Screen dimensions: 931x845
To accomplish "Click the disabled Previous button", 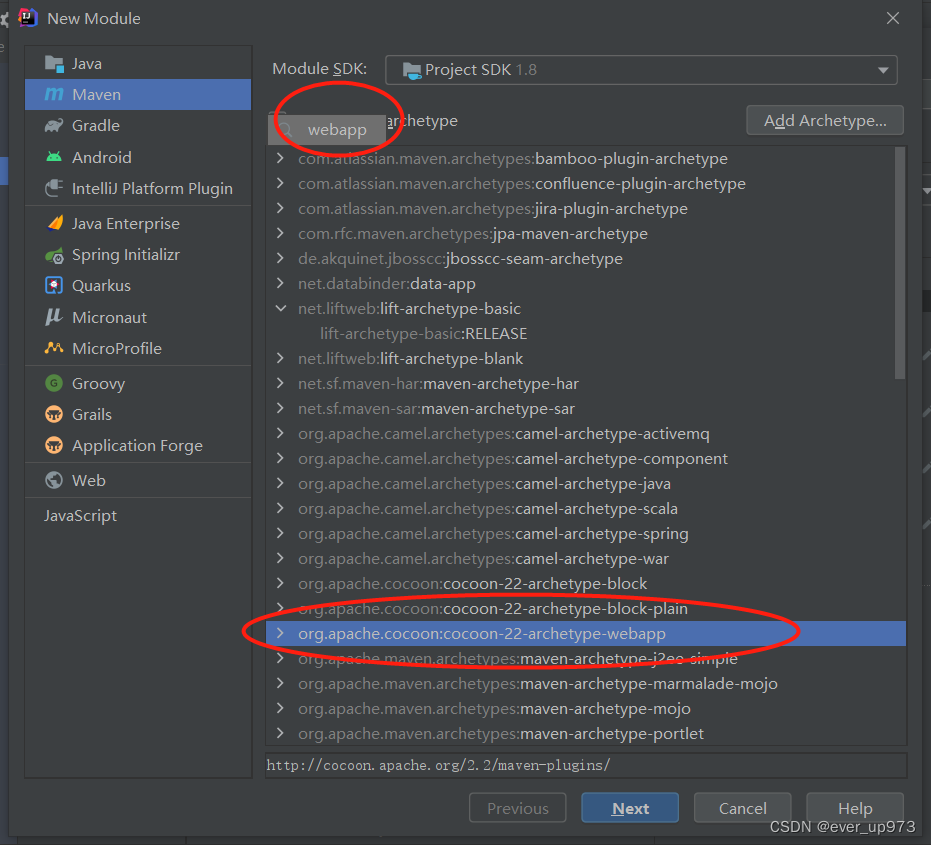I will 518,808.
